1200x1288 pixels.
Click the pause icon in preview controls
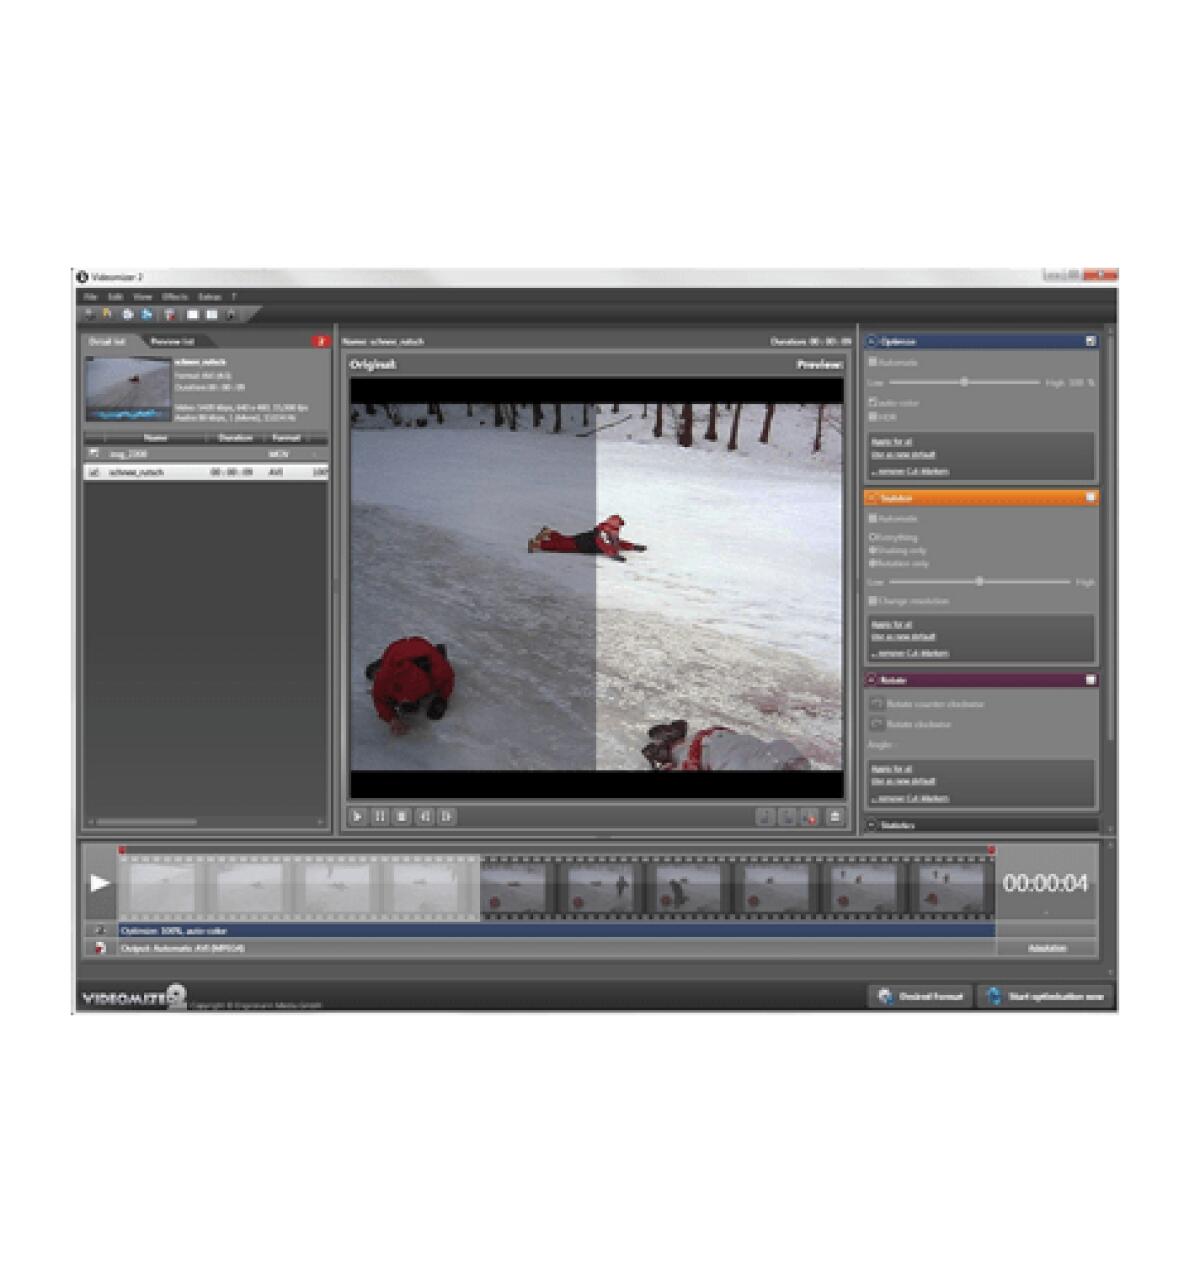380,817
